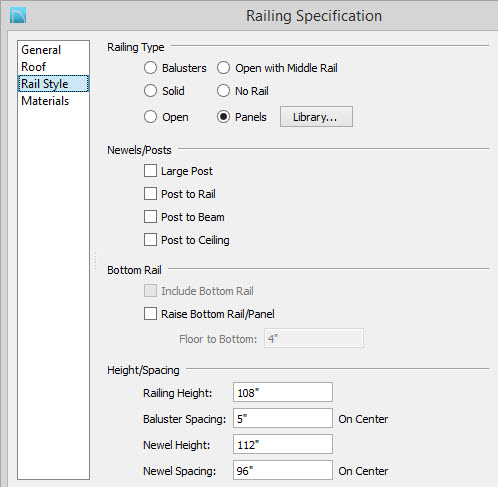Check the Post to Rail option
Viewport: 498px width, 487px height.
coord(150,194)
